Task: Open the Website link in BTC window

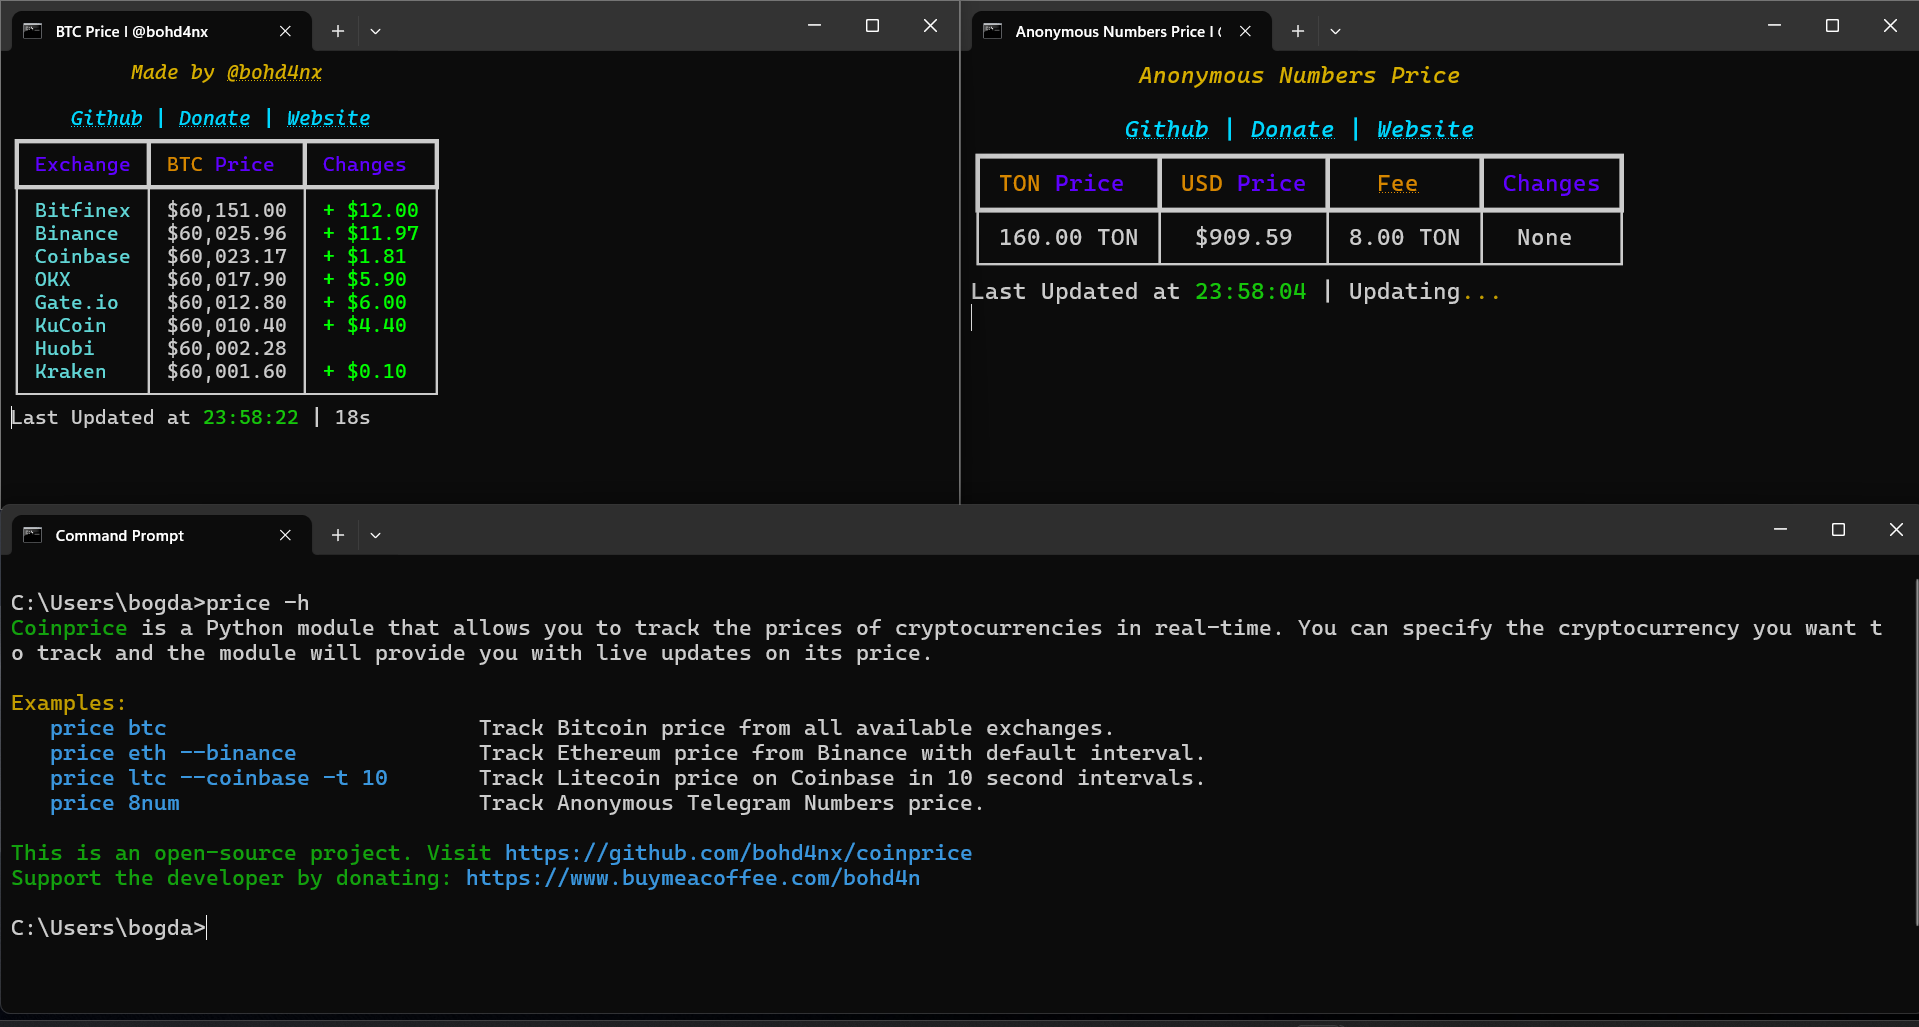Action: click(x=328, y=118)
